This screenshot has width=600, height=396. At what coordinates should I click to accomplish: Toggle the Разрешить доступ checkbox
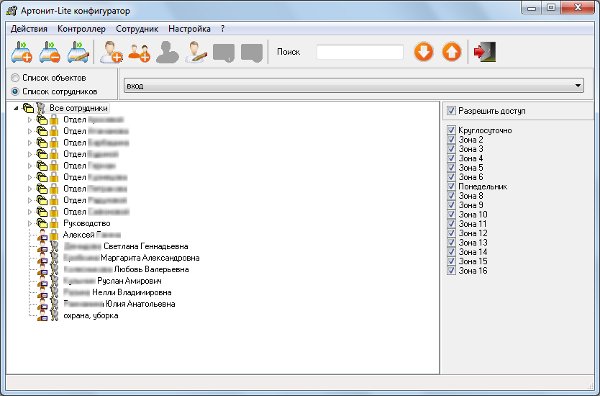tap(452, 111)
